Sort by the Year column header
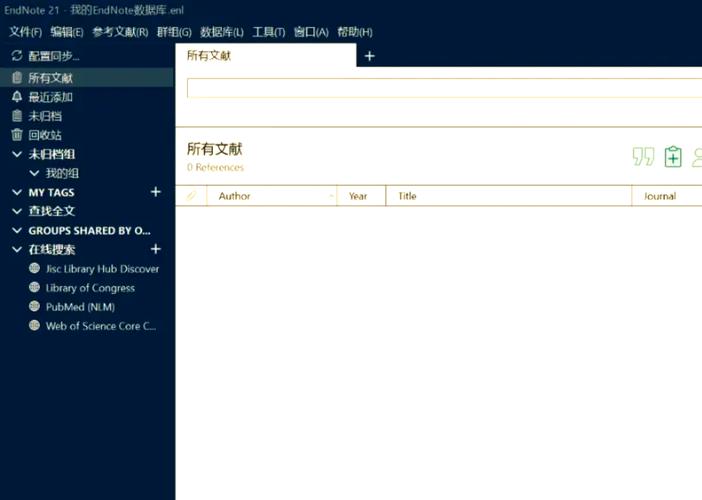This screenshot has width=702, height=500. [361, 196]
